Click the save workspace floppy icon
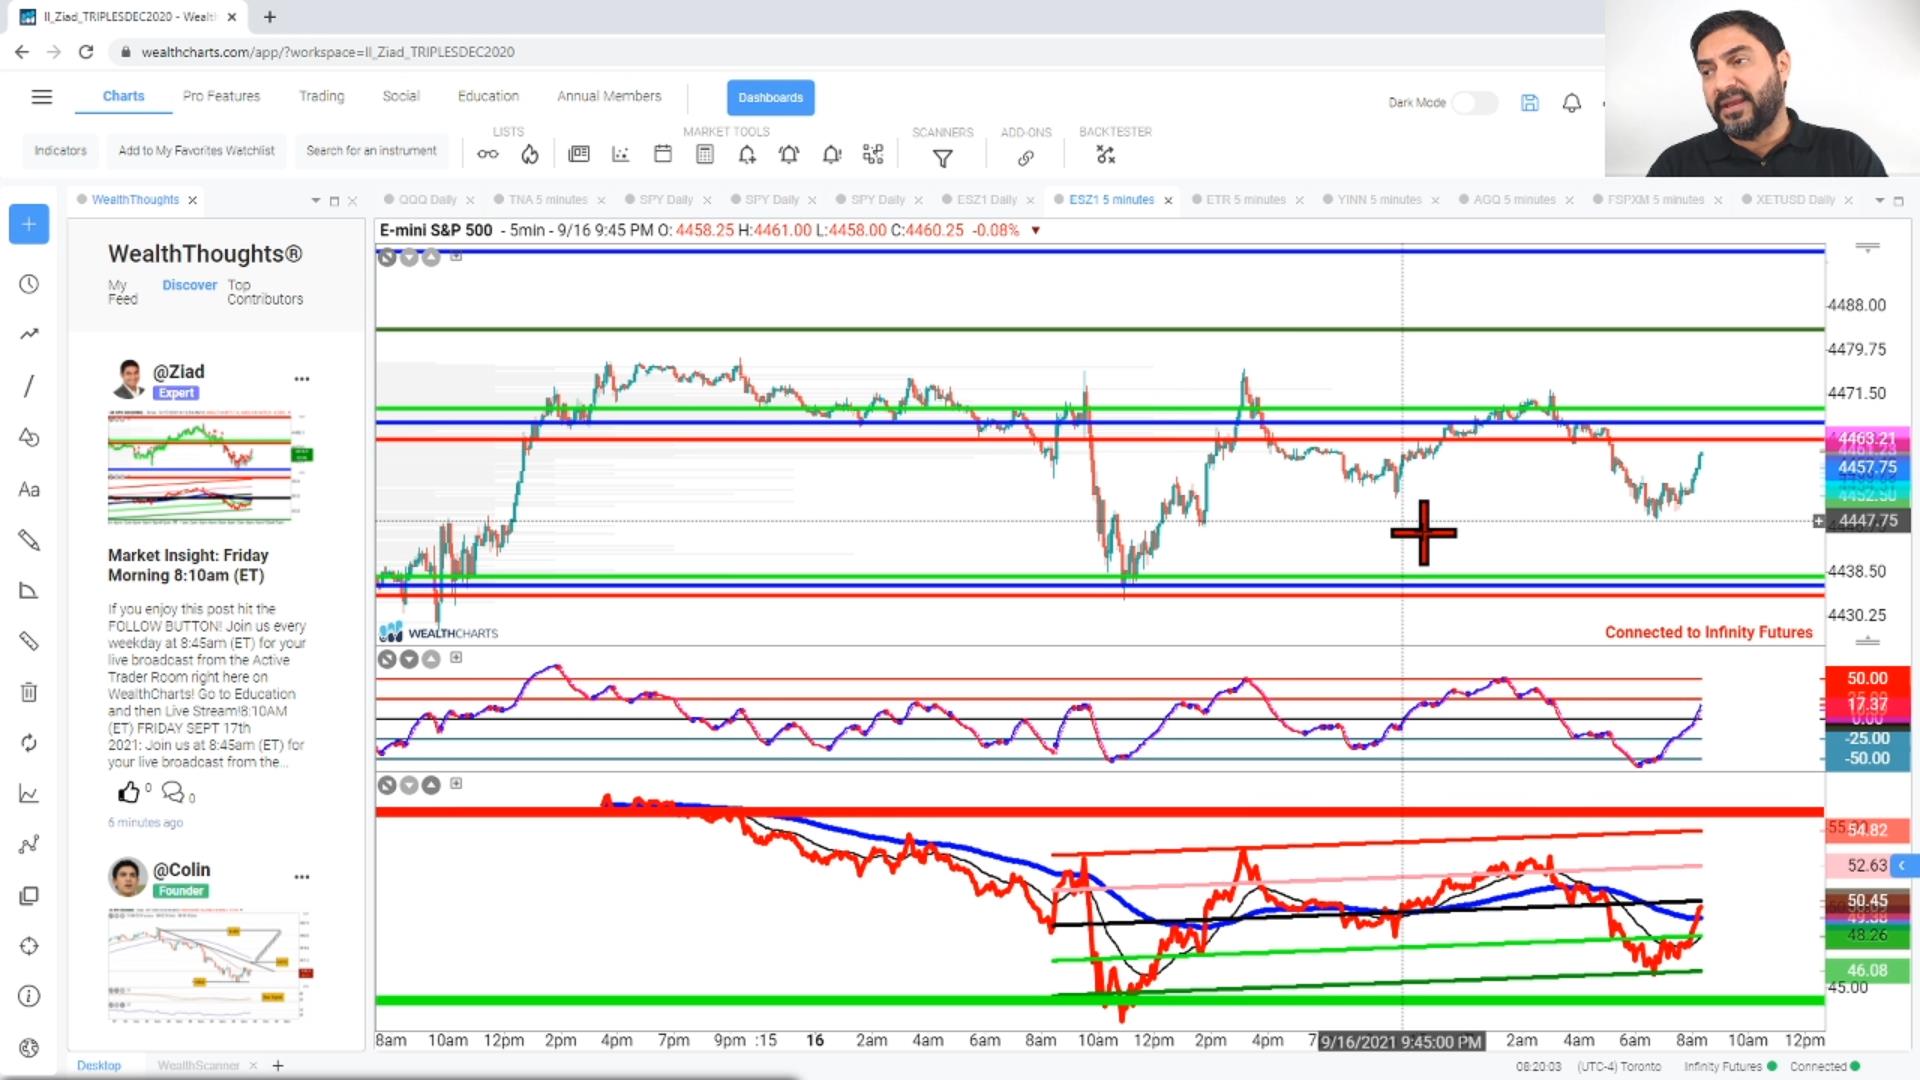Image resolution: width=1920 pixels, height=1080 pixels. pyautogui.click(x=1530, y=102)
